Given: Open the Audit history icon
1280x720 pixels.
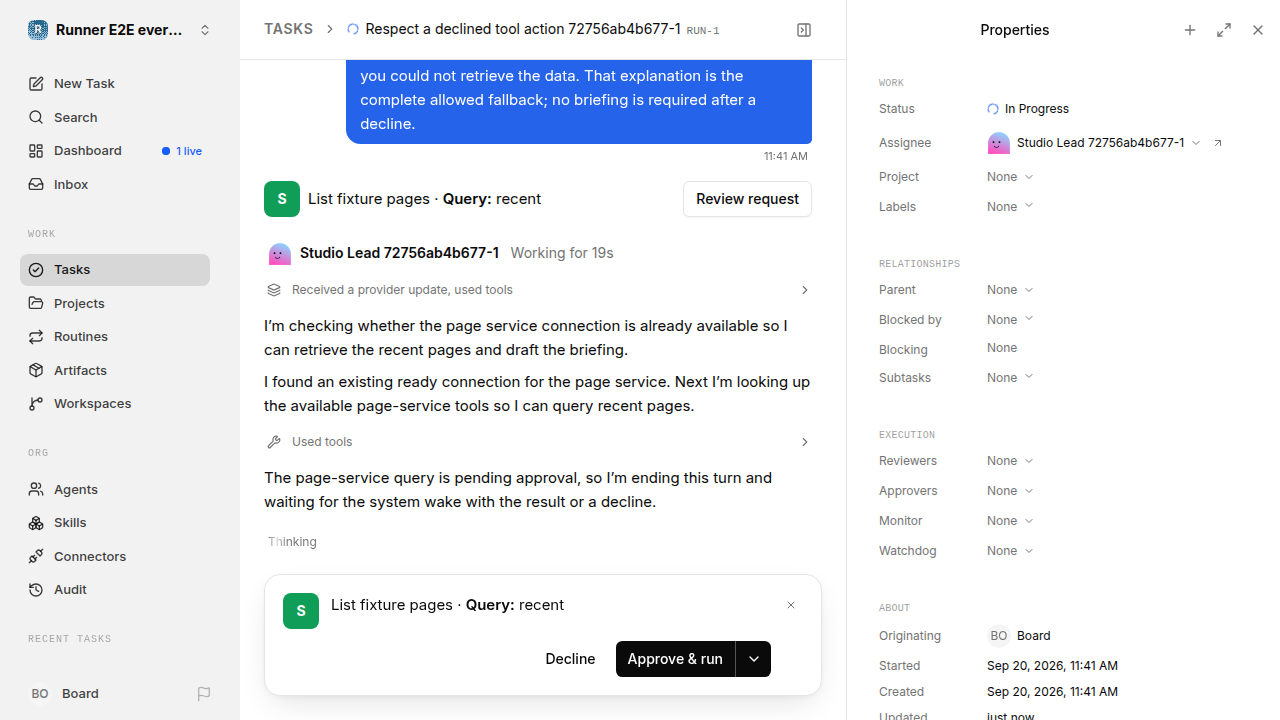Looking at the screenshot, I should tap(36, 590).
